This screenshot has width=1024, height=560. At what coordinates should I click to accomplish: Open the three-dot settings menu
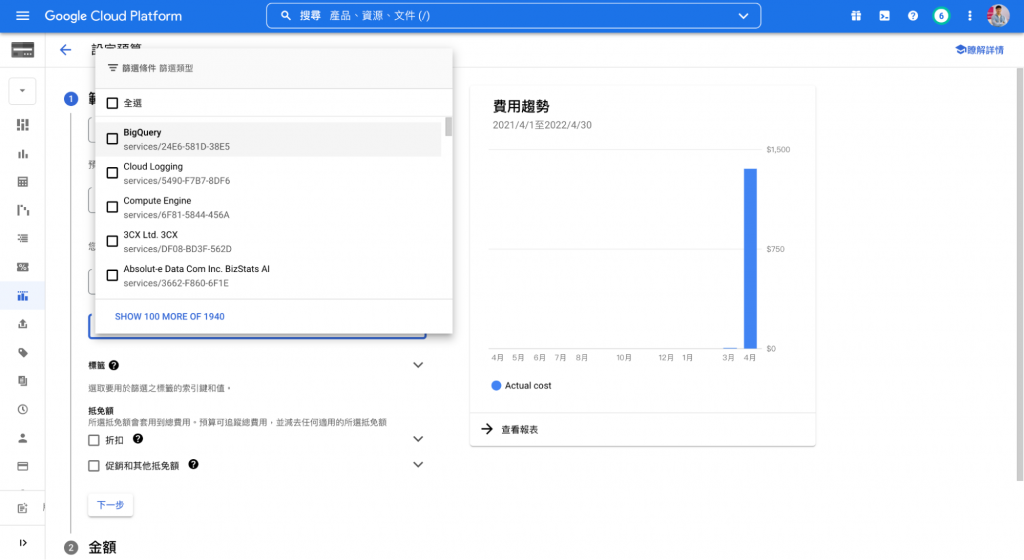[x=970, y=16]
